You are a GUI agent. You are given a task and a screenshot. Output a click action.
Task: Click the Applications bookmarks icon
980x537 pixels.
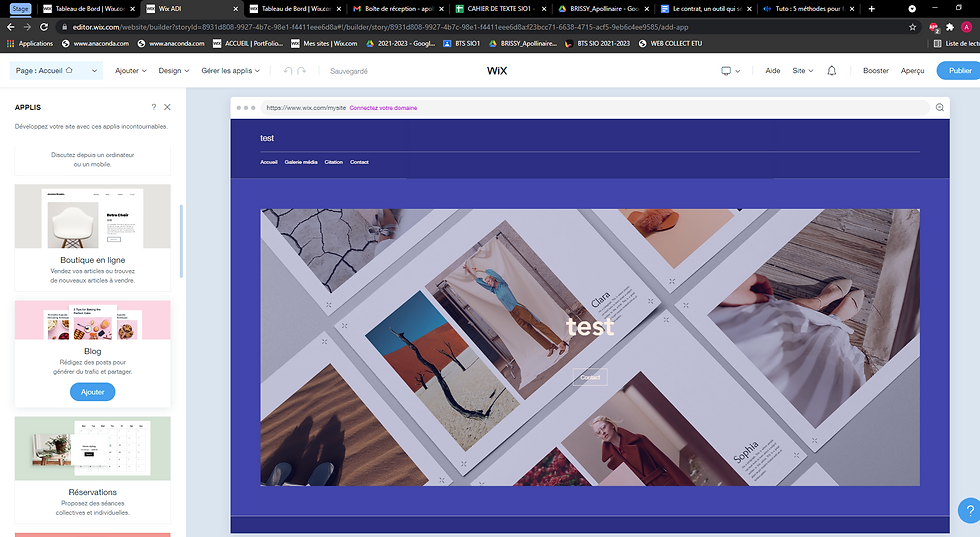tap(10, 43)
